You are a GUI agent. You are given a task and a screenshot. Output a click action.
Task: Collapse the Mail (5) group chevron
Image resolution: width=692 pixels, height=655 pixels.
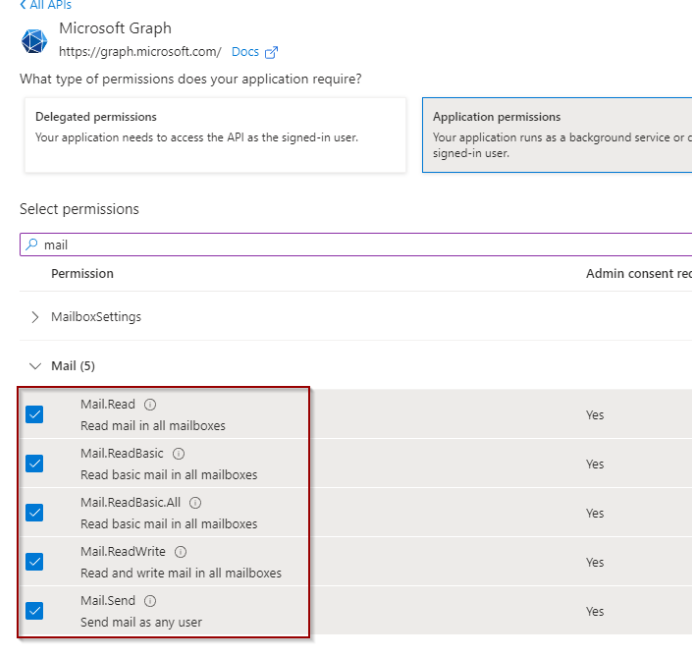click(x=35, y=366)
